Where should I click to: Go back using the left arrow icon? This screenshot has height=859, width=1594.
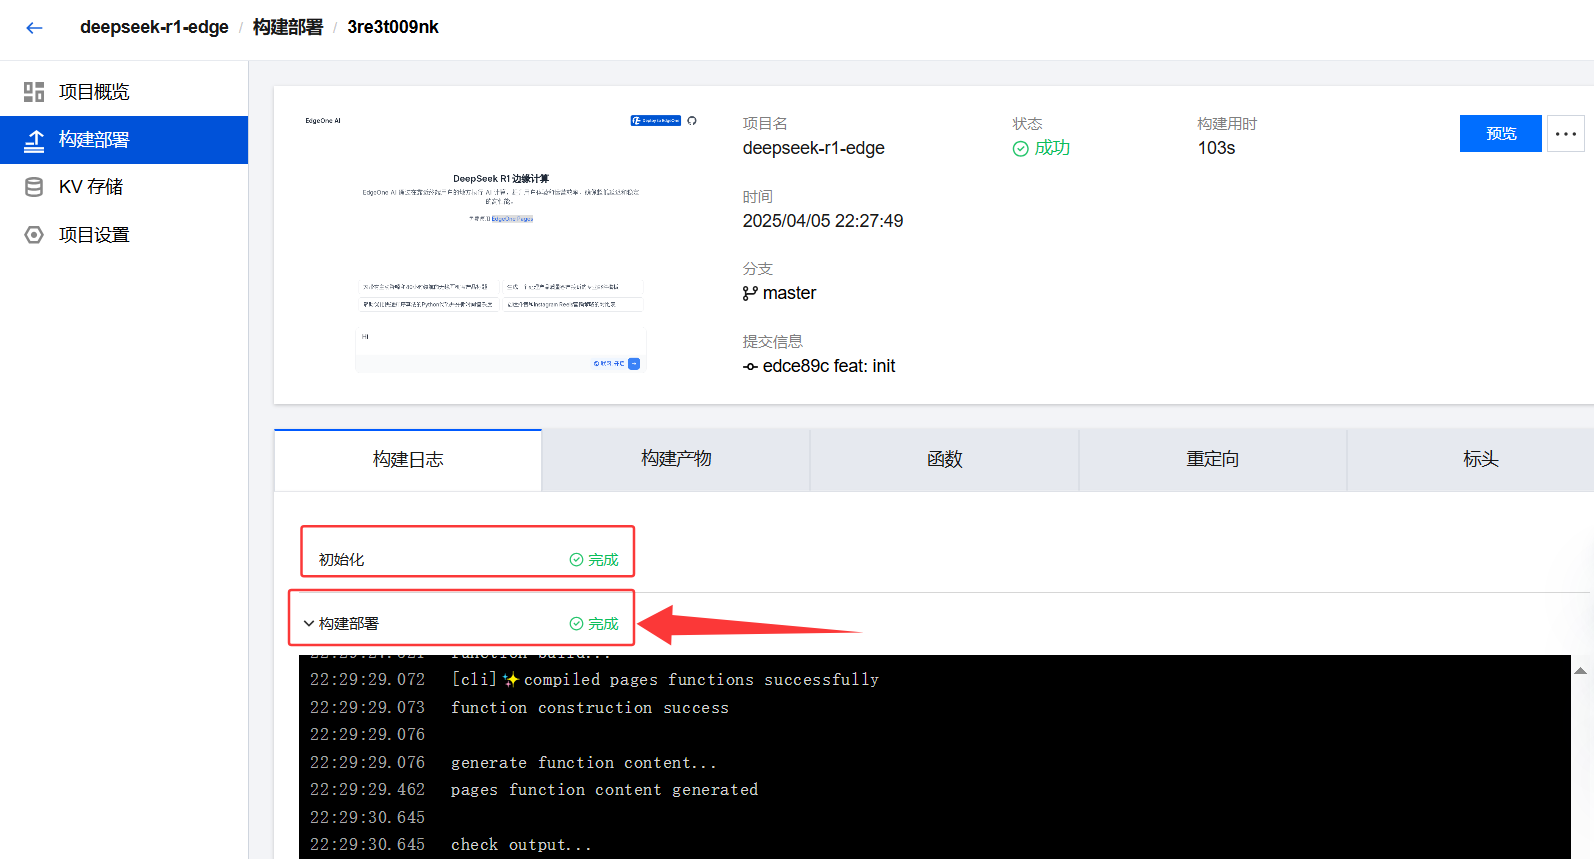coord(35,28)
